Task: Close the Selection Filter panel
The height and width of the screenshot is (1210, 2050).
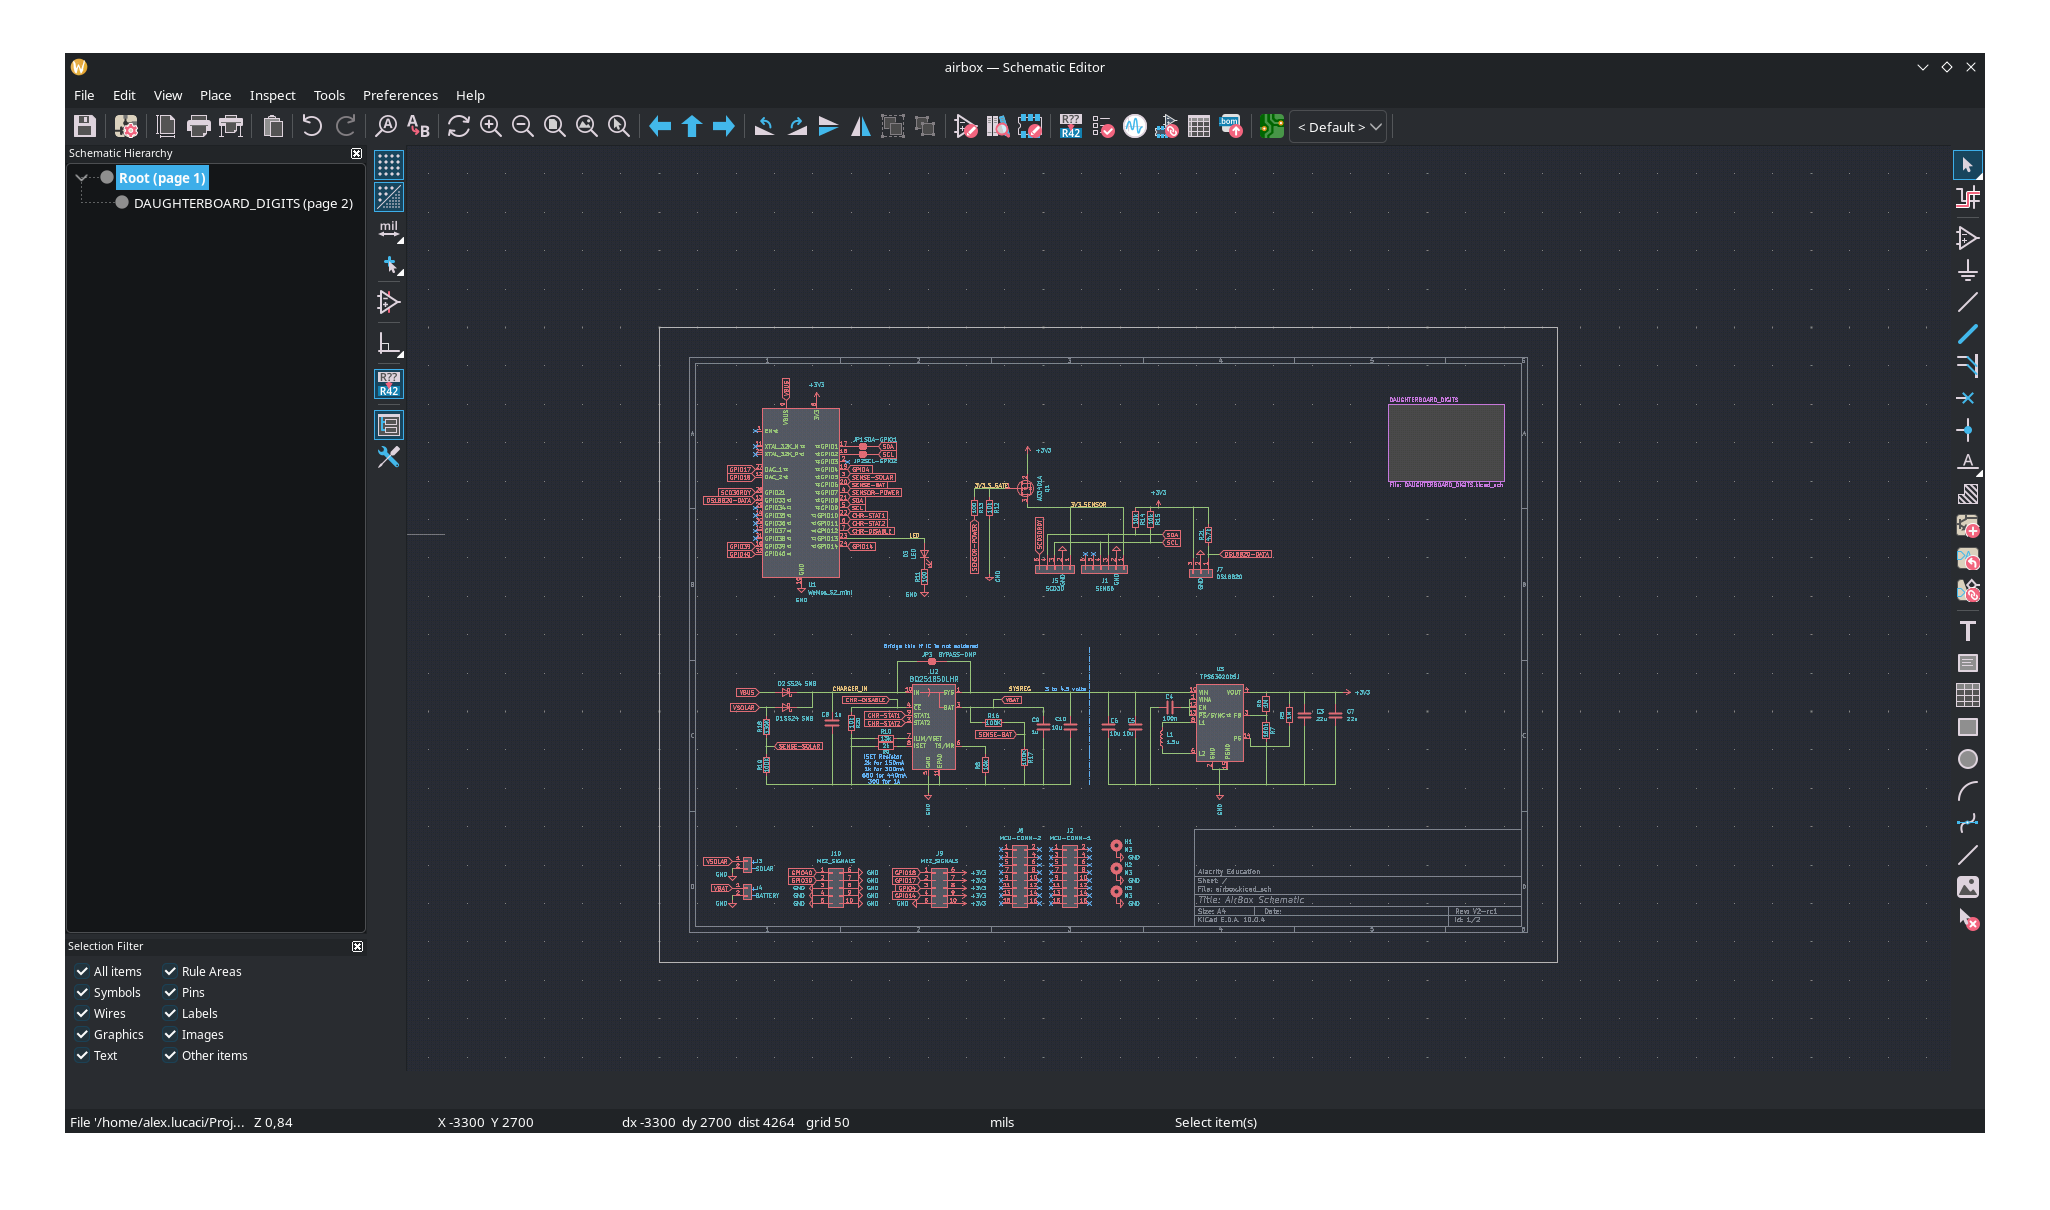Action: coord(357,946)
